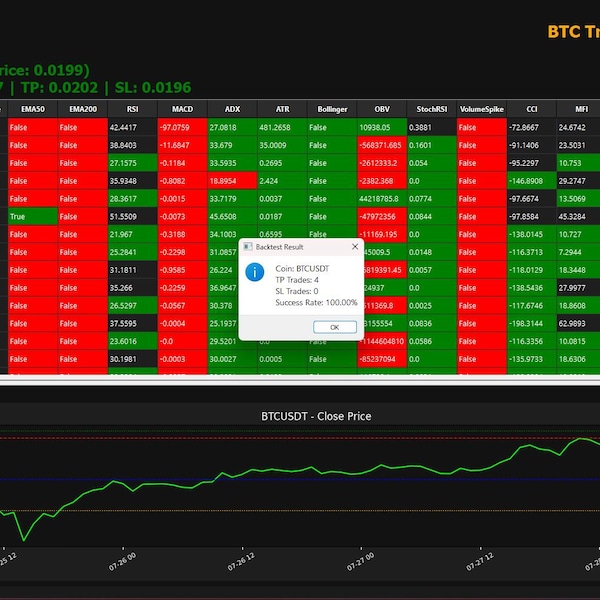Image resolution: width=600 pixels, height=600 pixels.
Task: Click ATR value 481.2658
Action: point(282,127)
